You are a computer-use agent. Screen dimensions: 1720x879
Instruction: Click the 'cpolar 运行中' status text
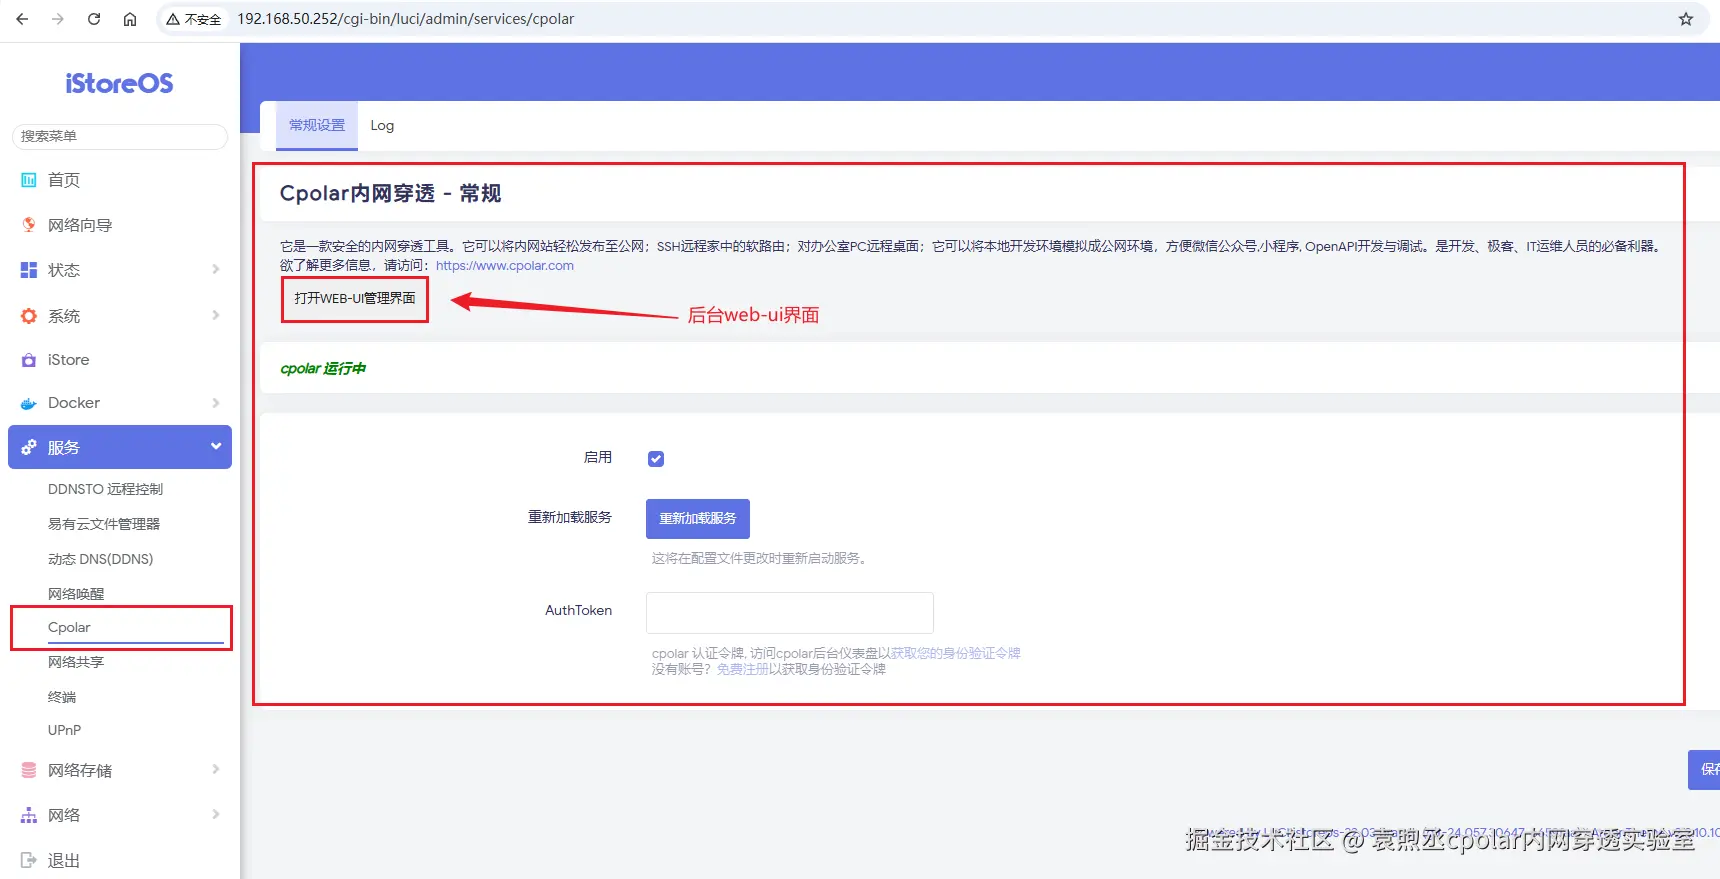click(323, 369)
